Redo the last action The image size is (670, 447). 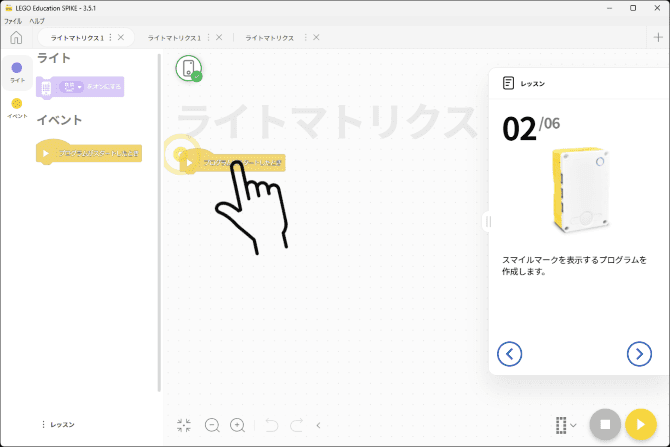click(297, 425)
